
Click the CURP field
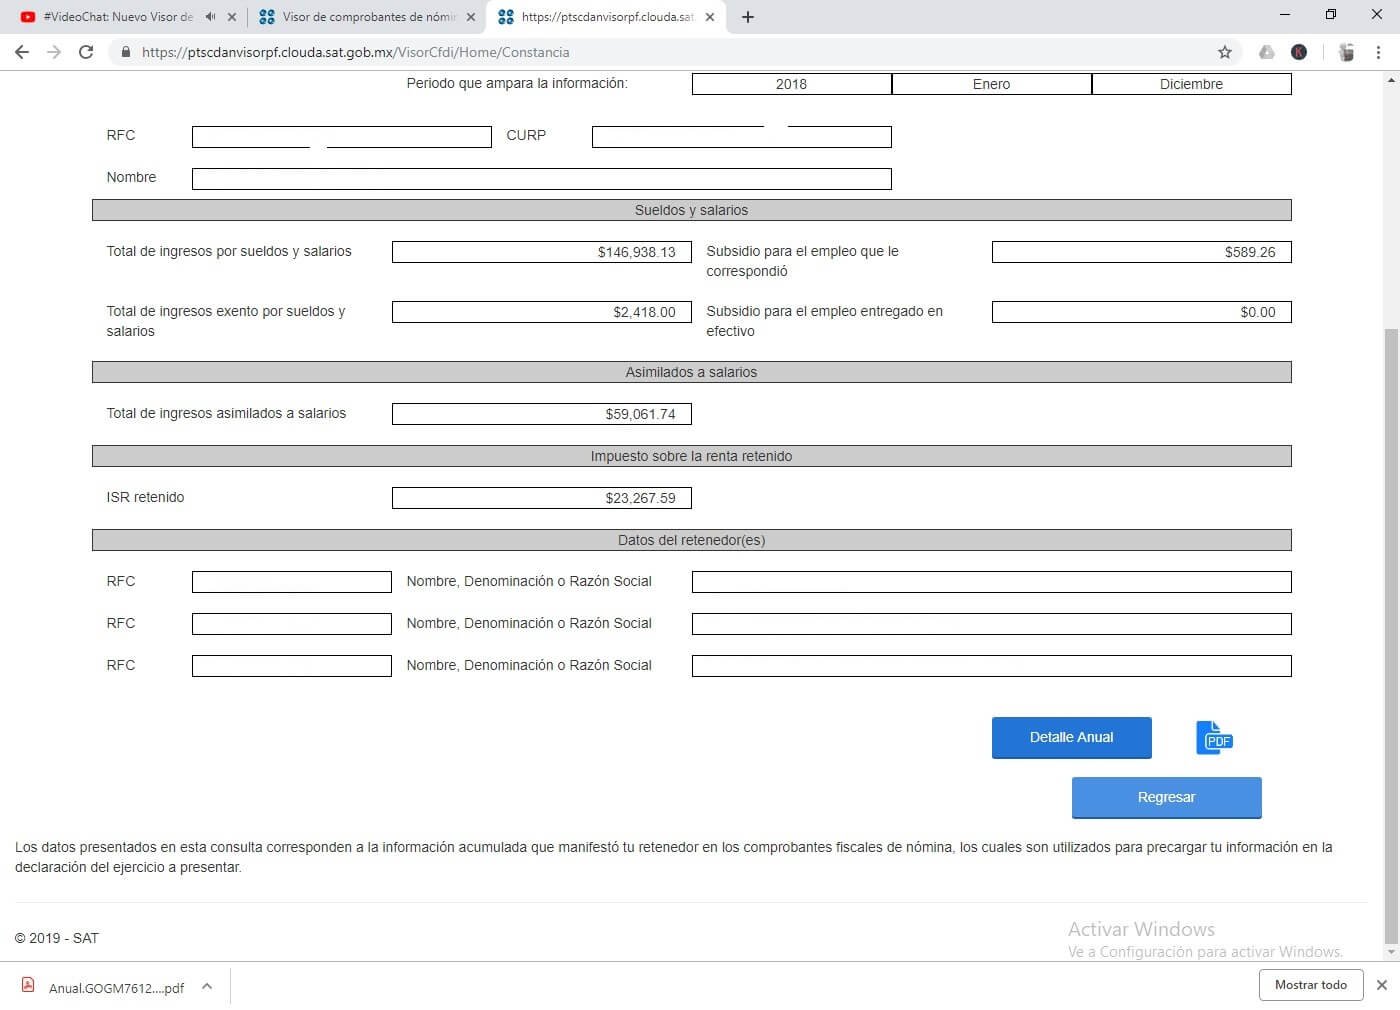pyautogui.click(x=741, y=136)
